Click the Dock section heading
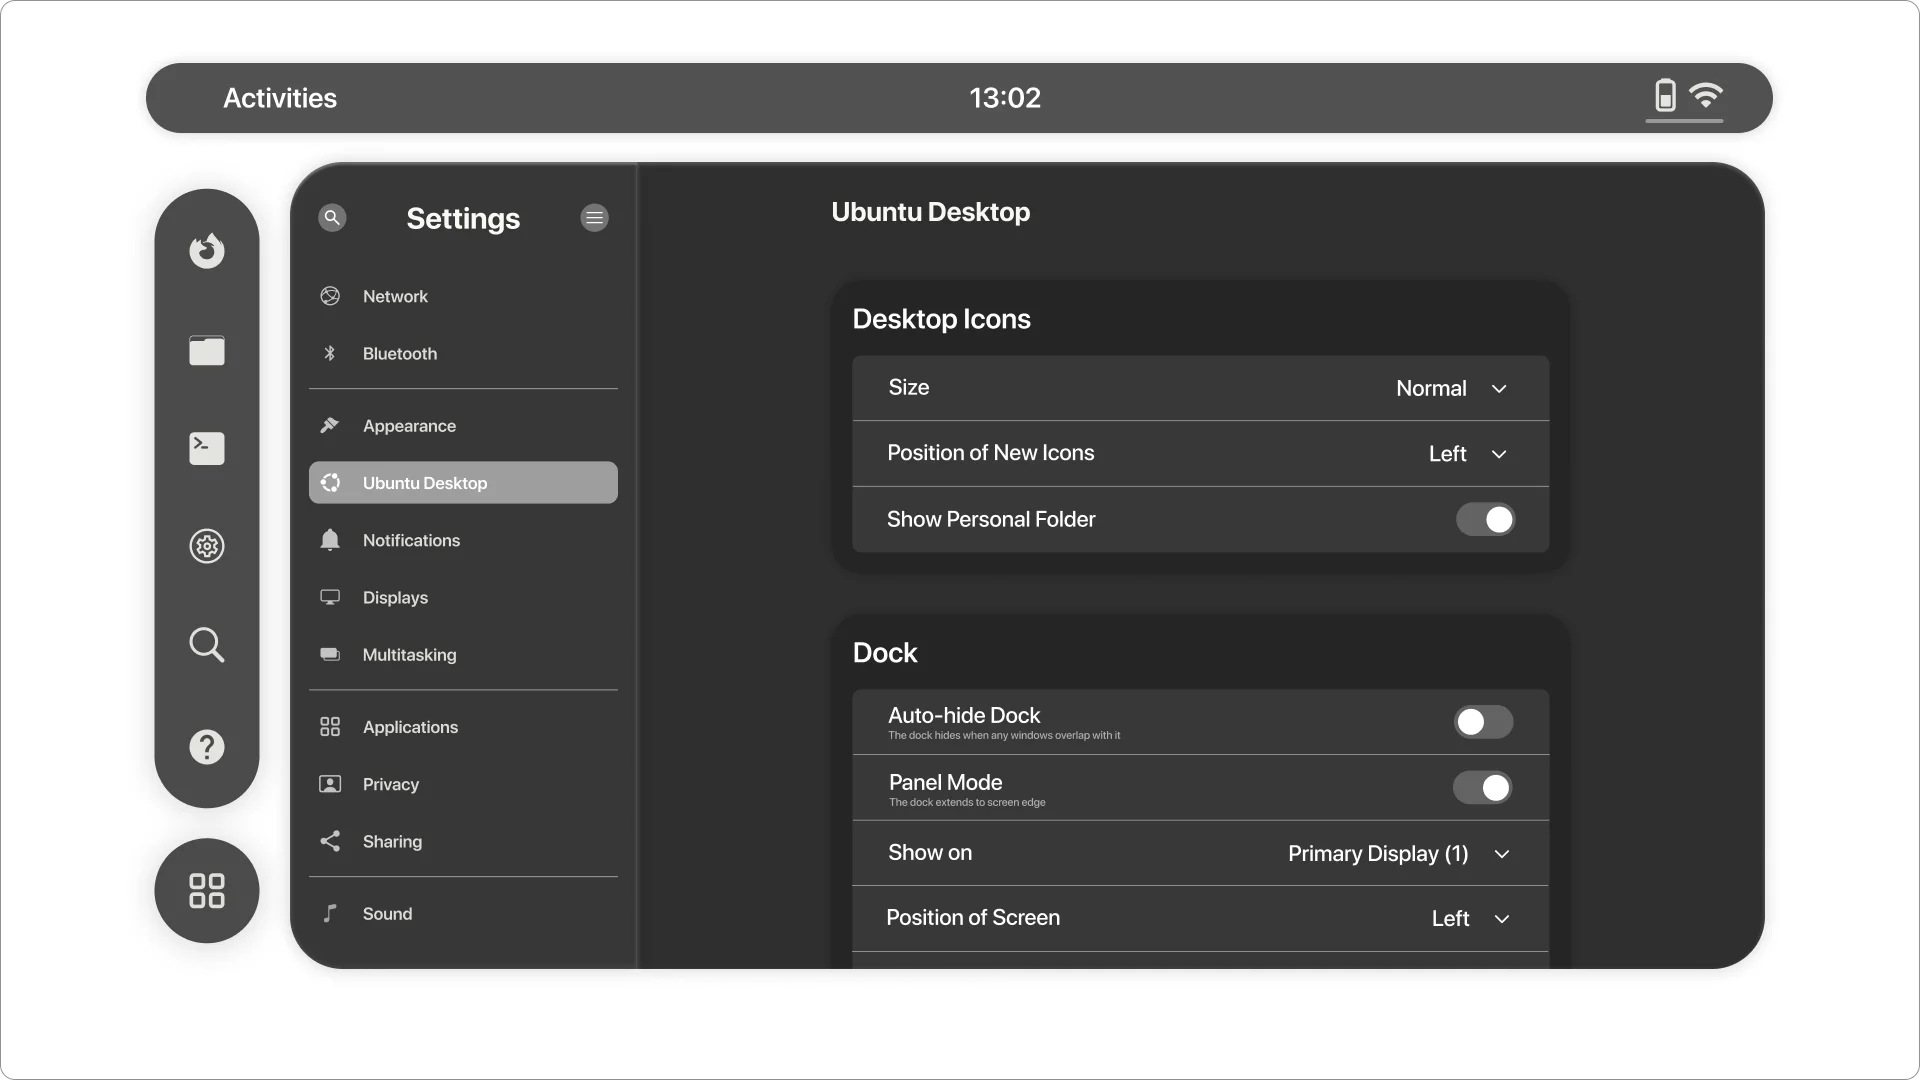1920x1080 pixels. [885, 653]
